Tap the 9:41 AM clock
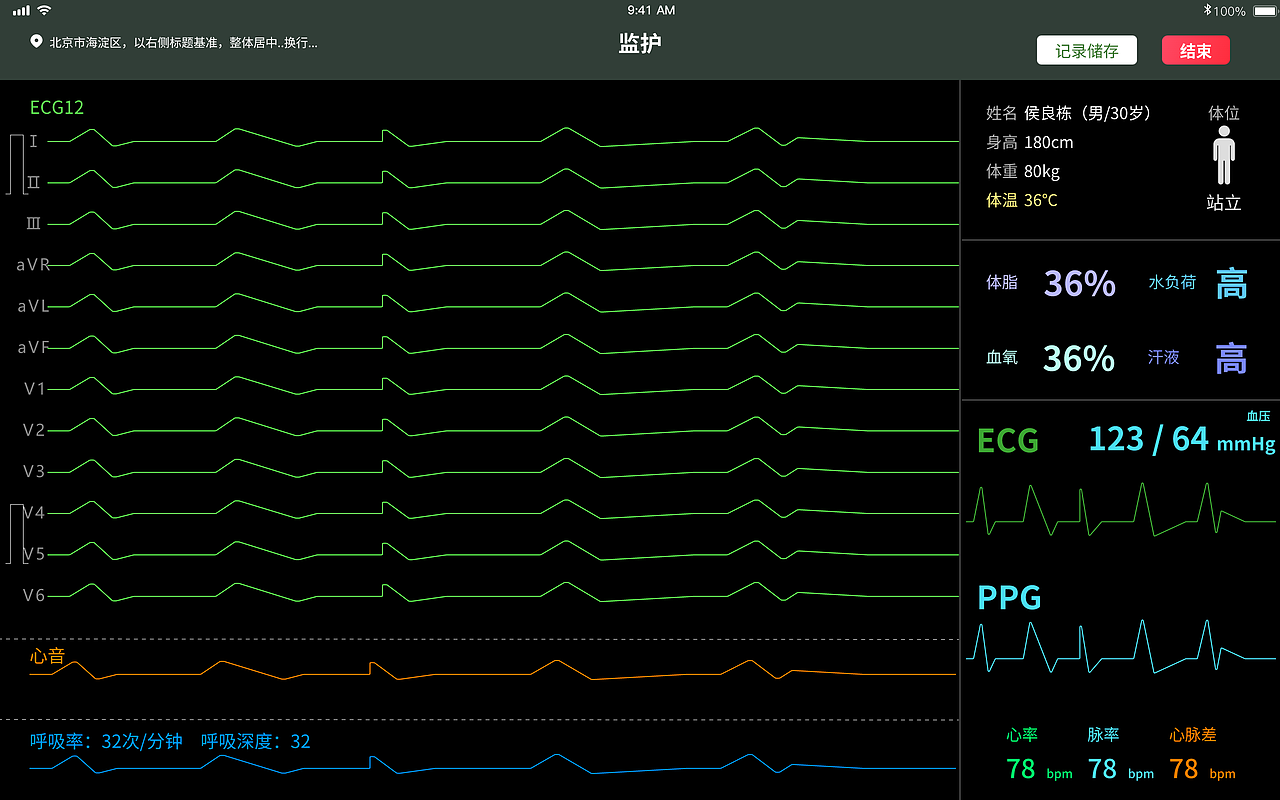 pyautogui.click(x=651, y=10)
